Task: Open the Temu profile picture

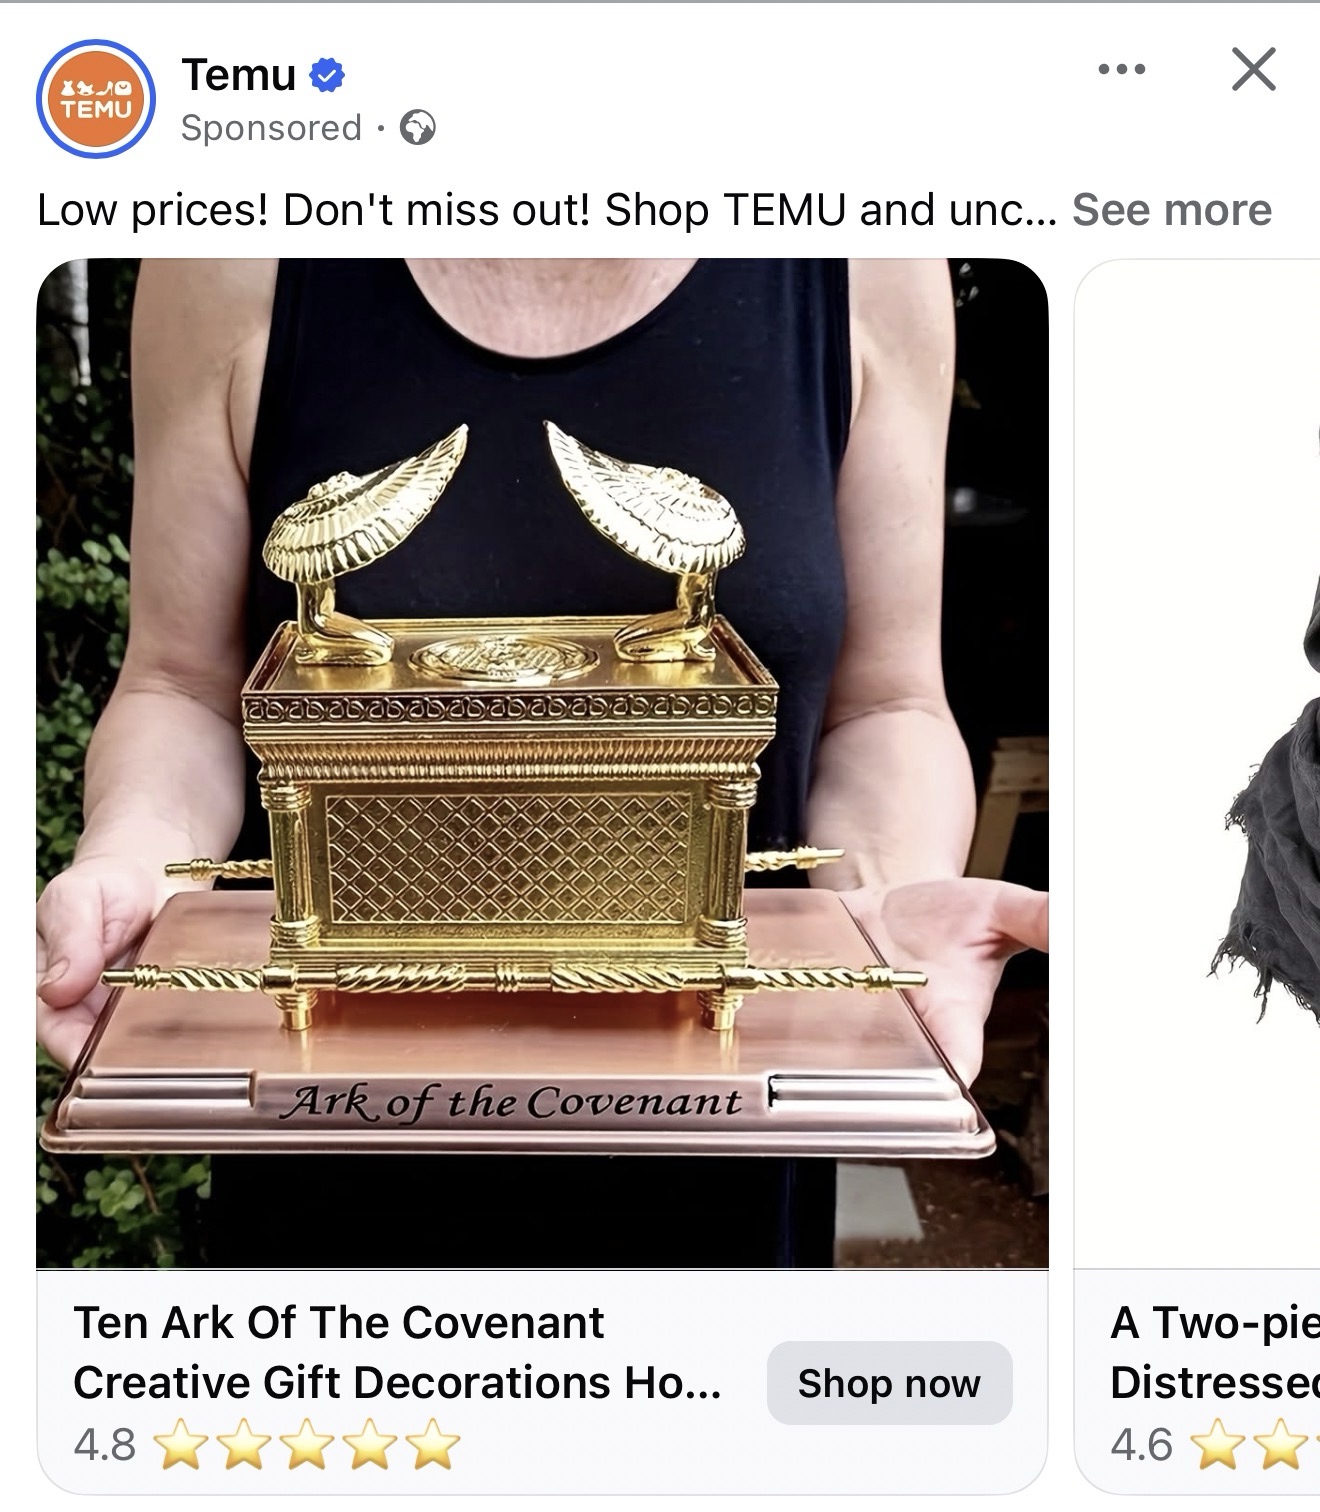Action: click(96, 99)
